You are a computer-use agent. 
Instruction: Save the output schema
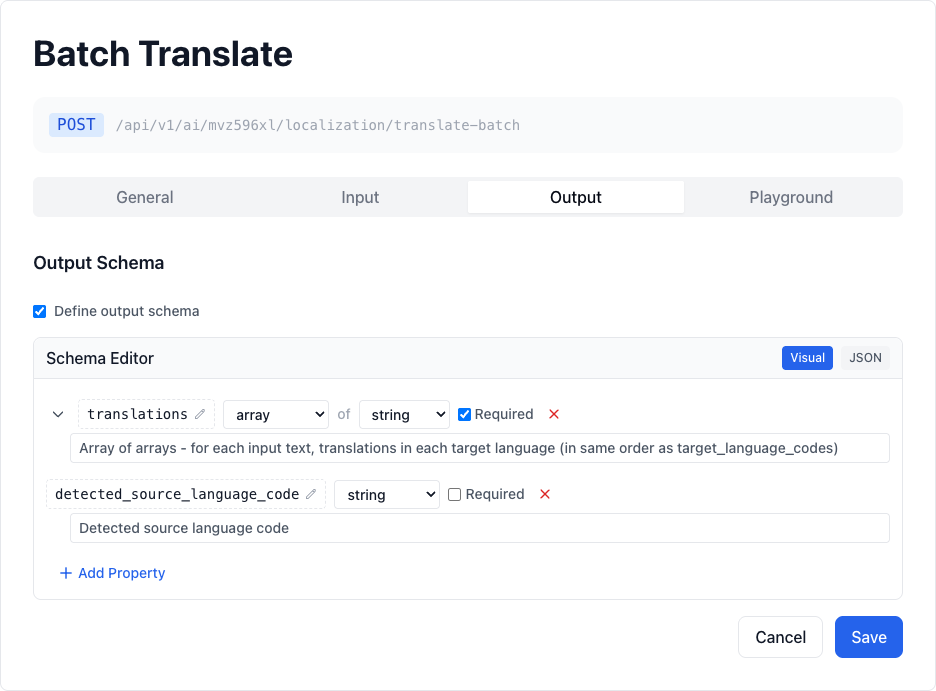(x=868, y=637)
